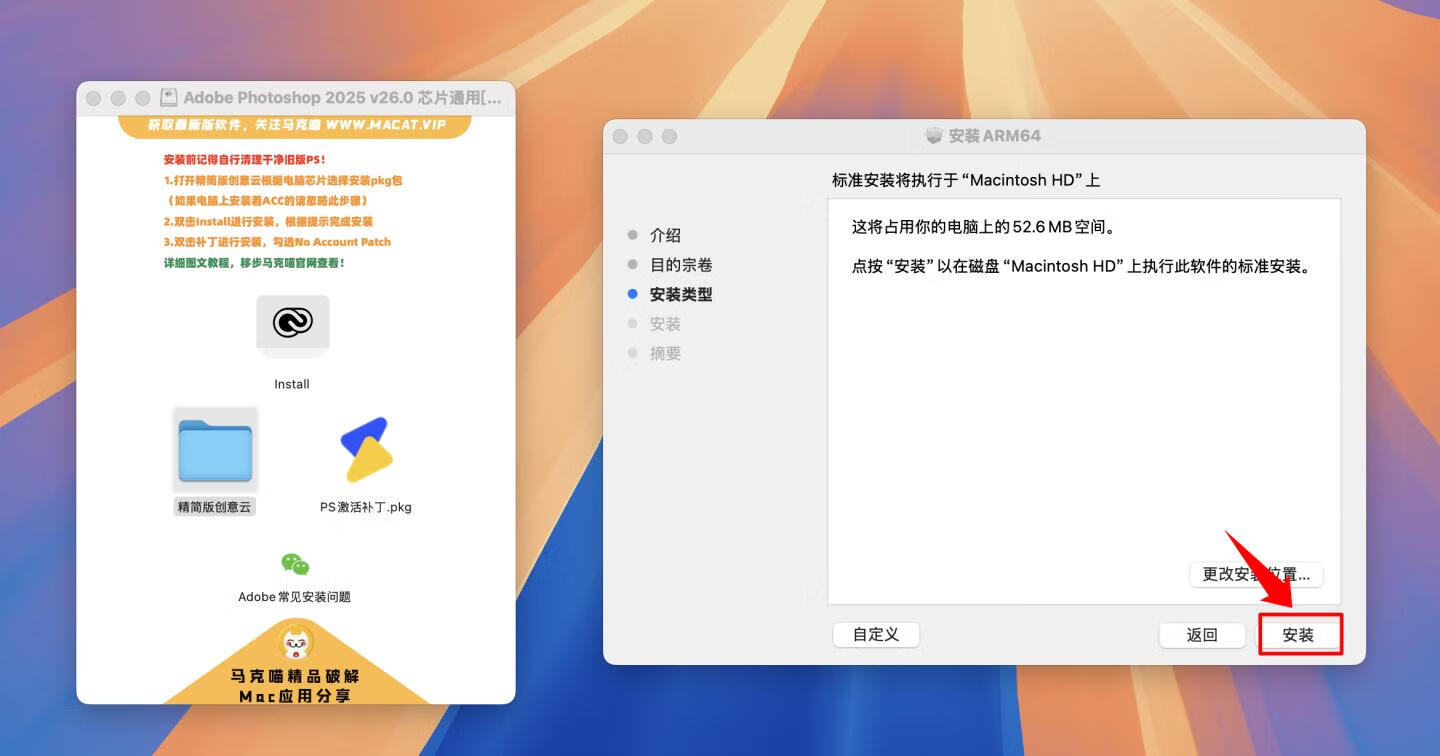Click the 精简版创意云 folder label
The height and width of the screenshot is (756, 1440).
coord(215,507)
